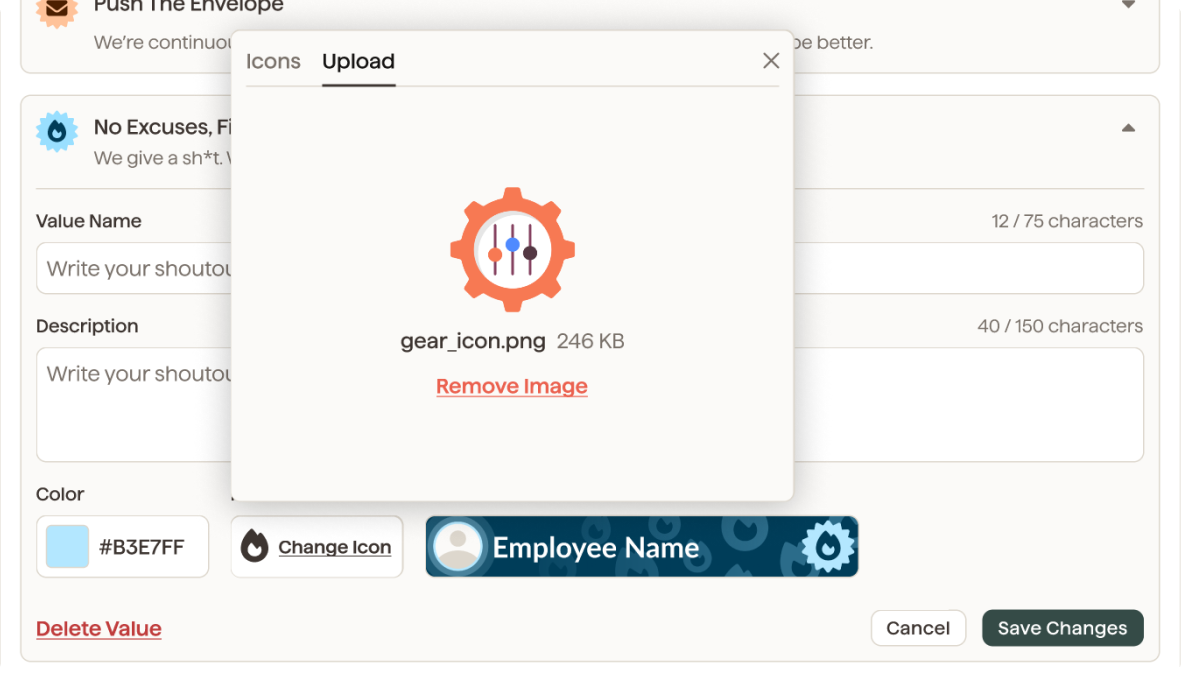The width and height of the screenshot is (1181, 677).
Task: Click the #B3E7FF hex color value
Action: click(x=142, y=547)
